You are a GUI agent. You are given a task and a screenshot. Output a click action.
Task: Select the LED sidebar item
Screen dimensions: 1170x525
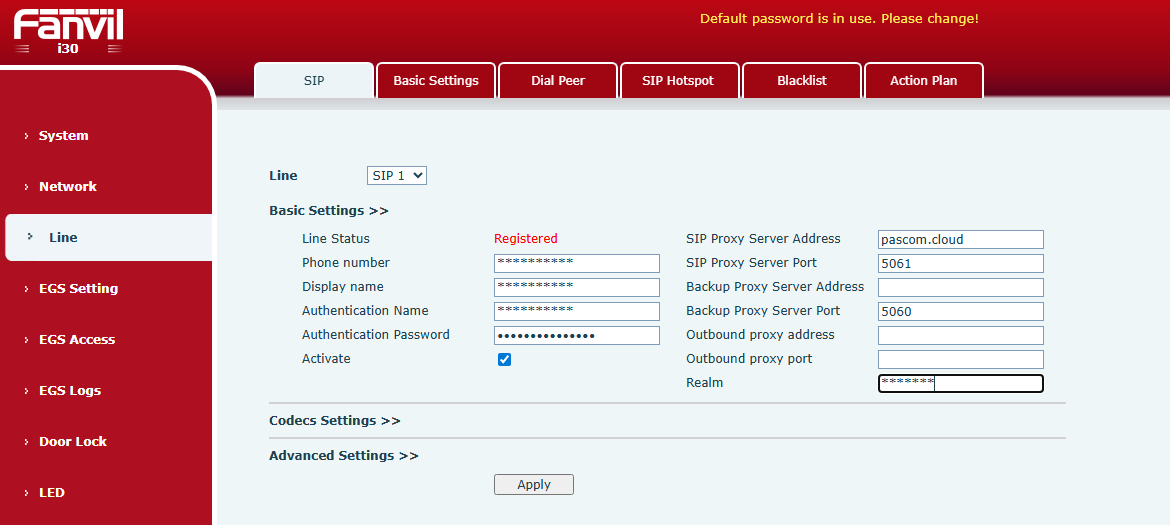coord(52,493)
